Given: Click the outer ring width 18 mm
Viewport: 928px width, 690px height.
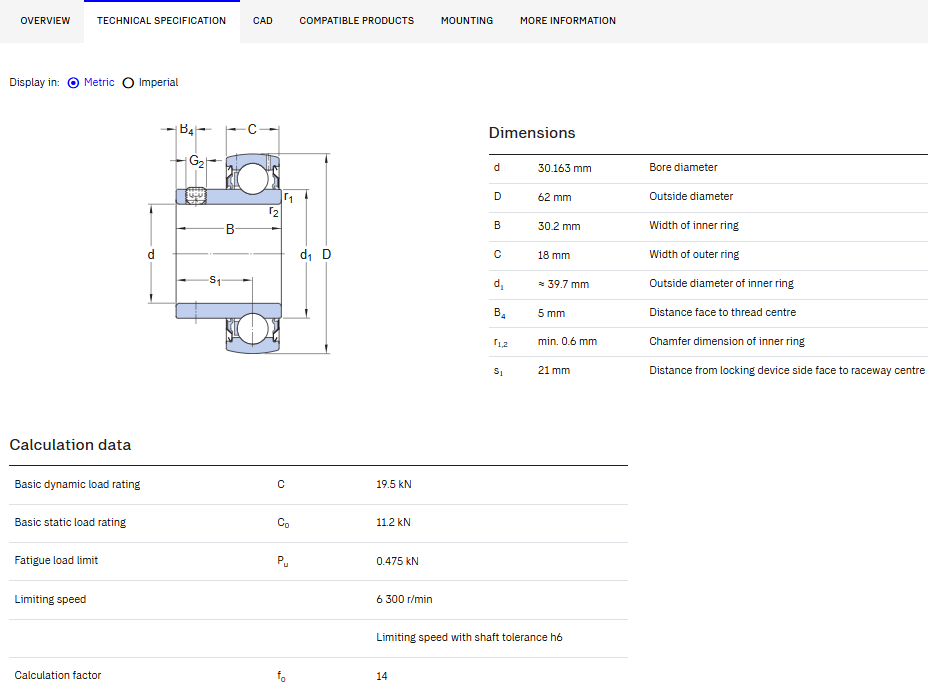Looking at the screenshot, I should tap(553, 255).
